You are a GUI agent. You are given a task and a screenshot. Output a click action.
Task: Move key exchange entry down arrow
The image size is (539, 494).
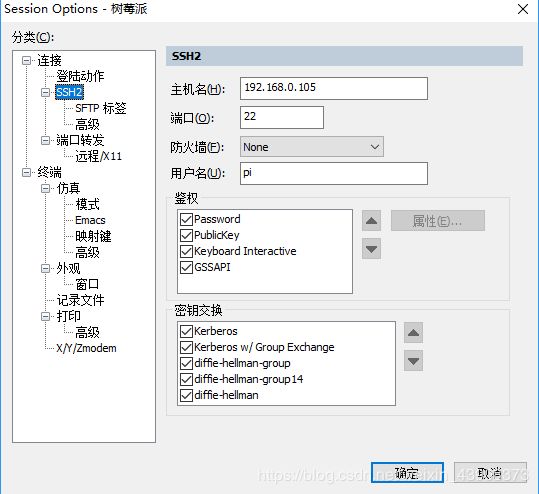tap(413, 361)
